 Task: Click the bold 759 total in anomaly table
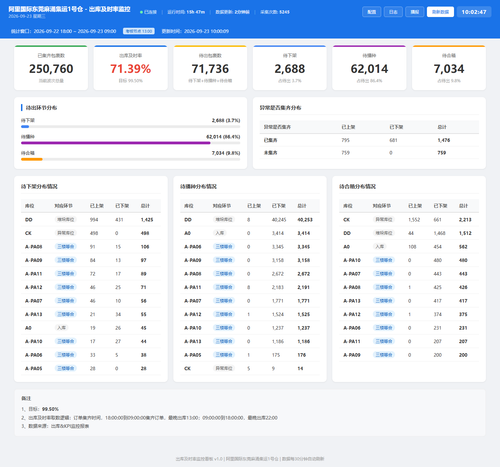point(442,153)
